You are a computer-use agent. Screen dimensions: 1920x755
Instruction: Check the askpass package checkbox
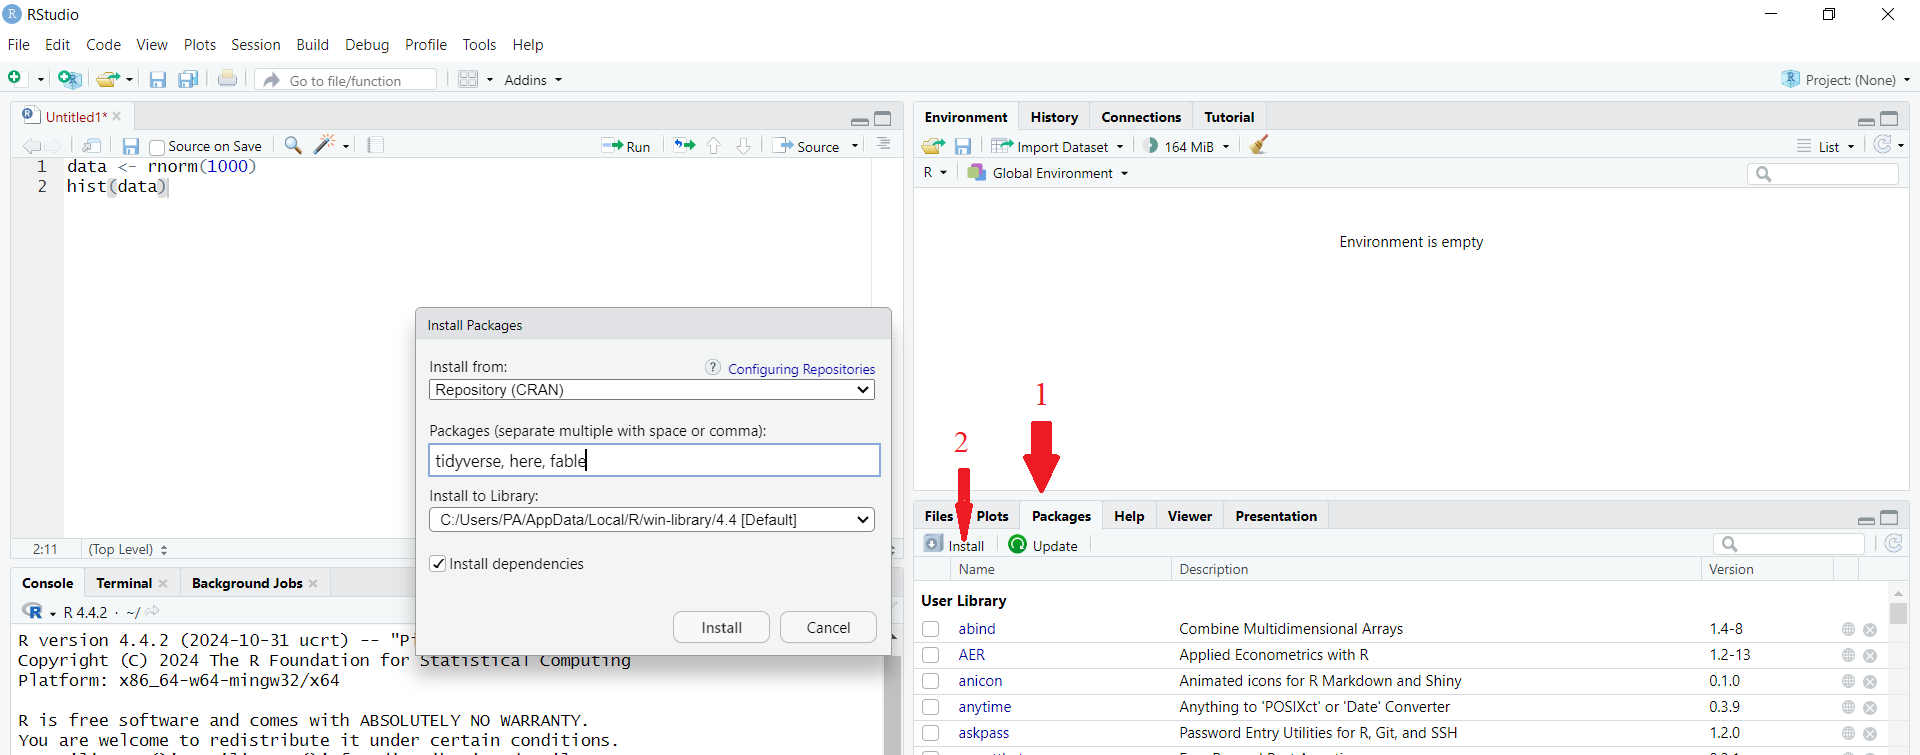click(931, 733)
